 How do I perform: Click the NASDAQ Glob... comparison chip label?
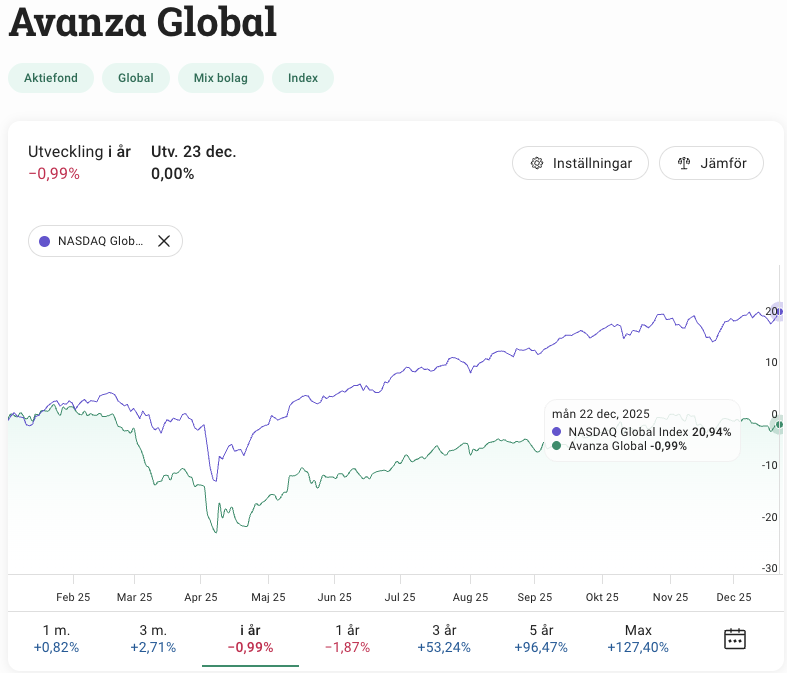tap(100, 241)
